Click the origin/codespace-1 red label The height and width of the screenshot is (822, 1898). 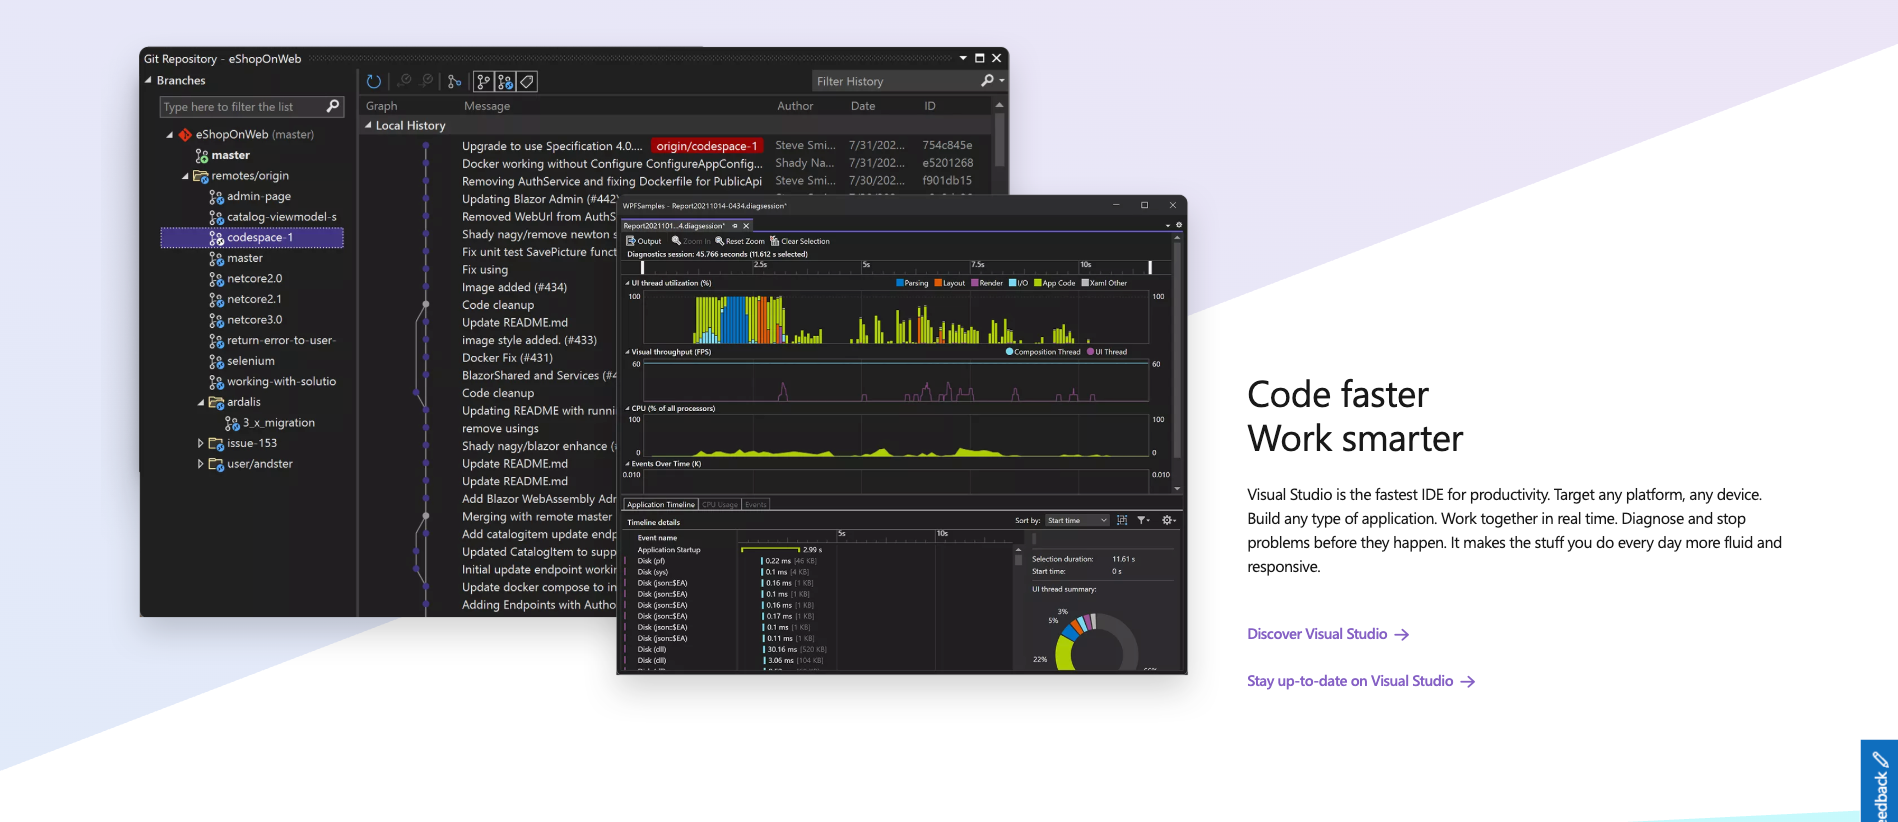point(707,146)
